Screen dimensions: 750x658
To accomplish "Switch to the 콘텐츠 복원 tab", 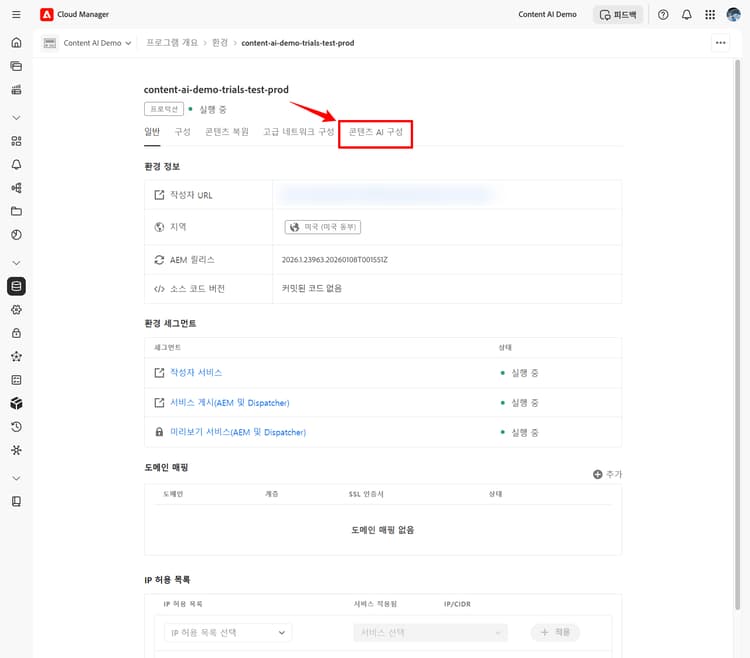I will click(x=227, y=132).
